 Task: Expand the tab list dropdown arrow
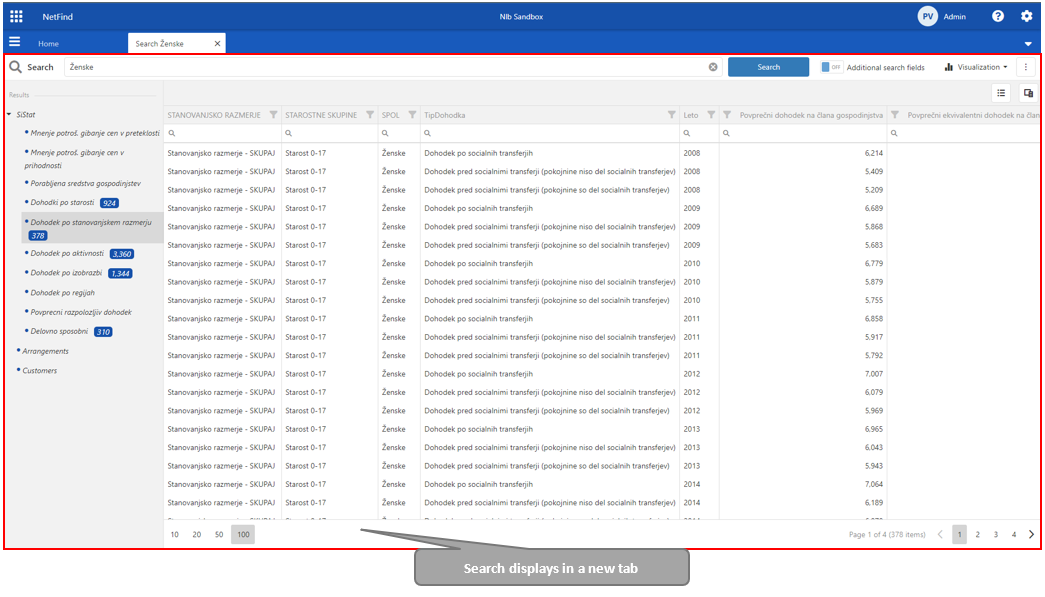tap(1027, 44)
